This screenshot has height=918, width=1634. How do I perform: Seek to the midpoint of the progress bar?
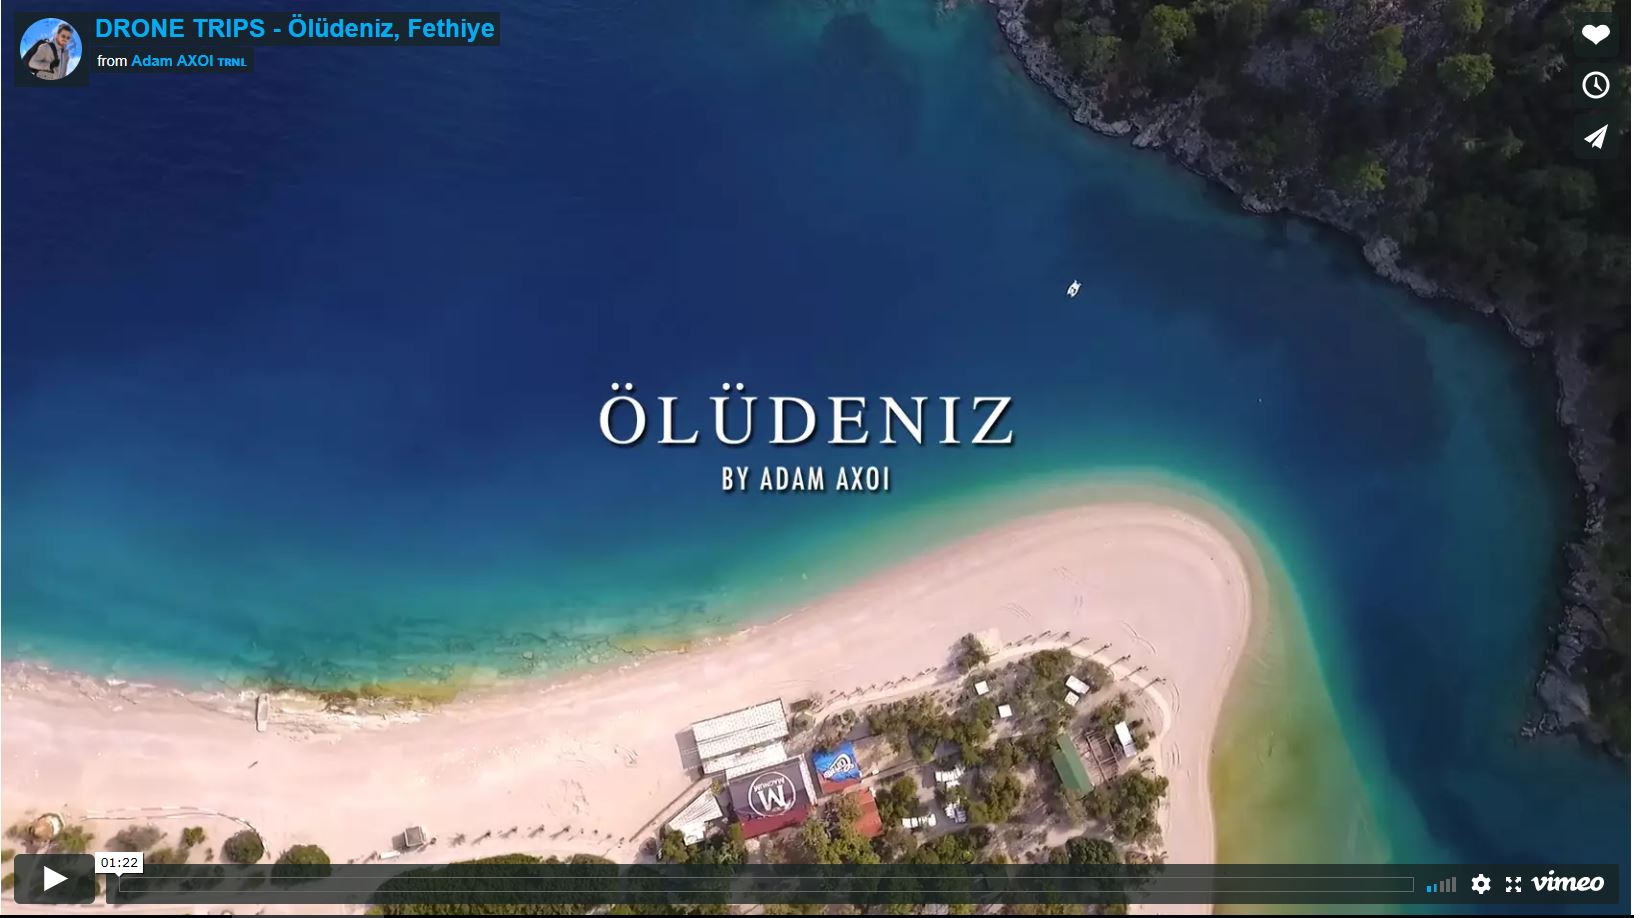point(766,885)
